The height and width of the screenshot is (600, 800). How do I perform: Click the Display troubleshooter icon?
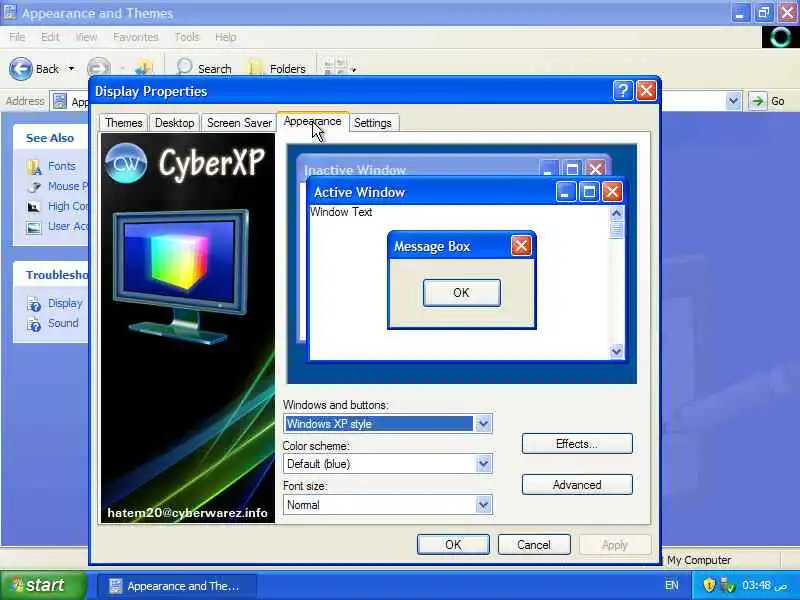point(34,304)
